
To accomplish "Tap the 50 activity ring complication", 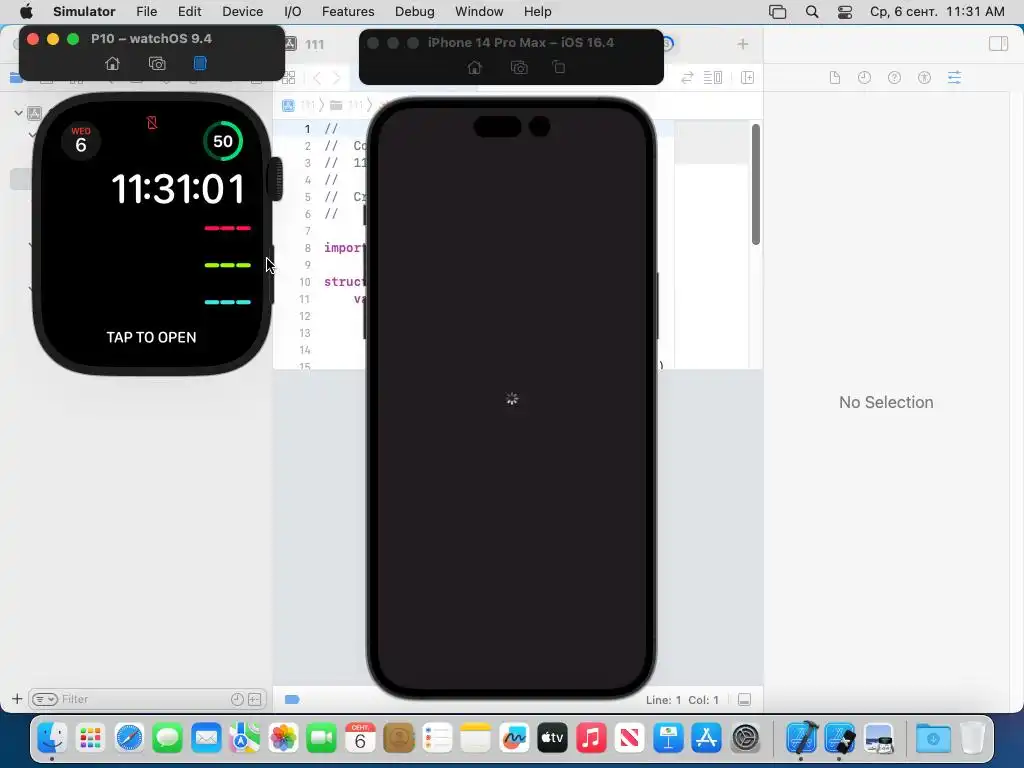I will coord(223,140).
